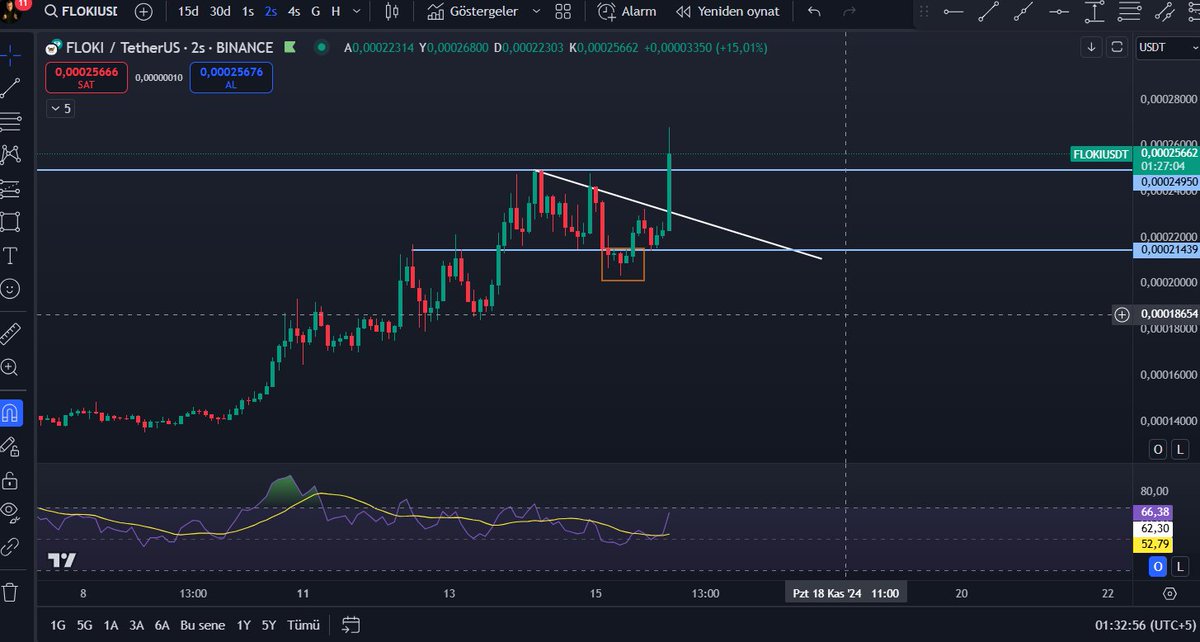Viewport: 1200px width, 642px height.
Task: Open the Gann and Fibonacci tools group
Action: 11,121
